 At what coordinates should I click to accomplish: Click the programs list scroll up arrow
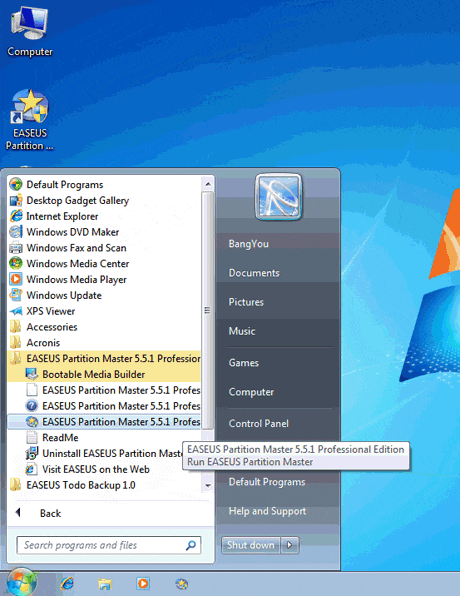[x=208, y=184]
